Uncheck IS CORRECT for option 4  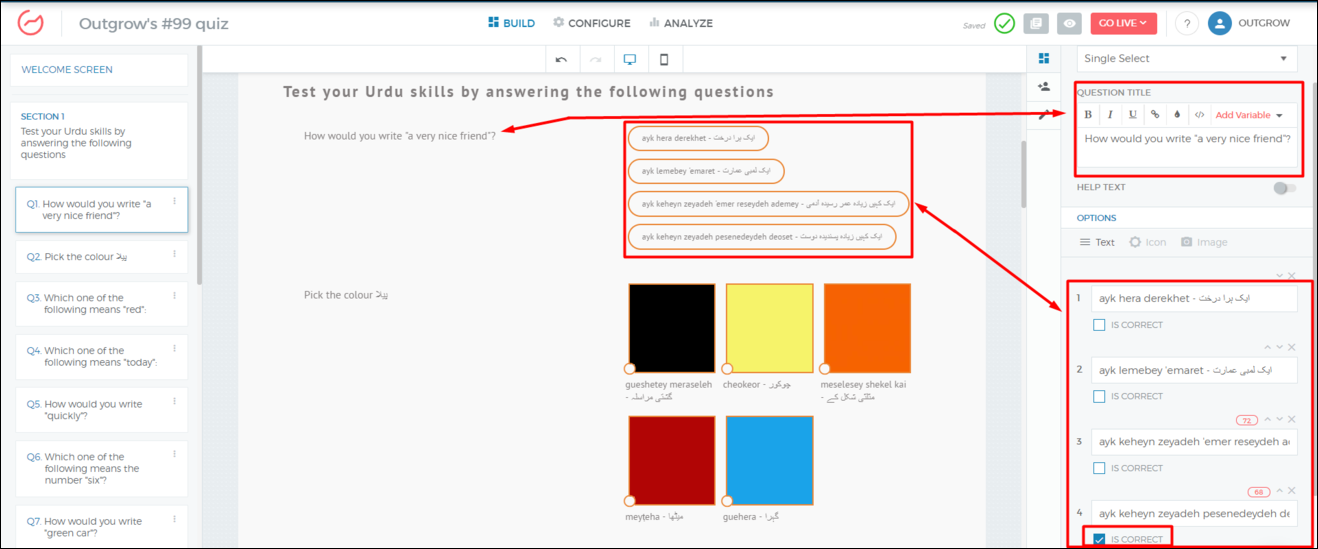[x=1099, y=540]
